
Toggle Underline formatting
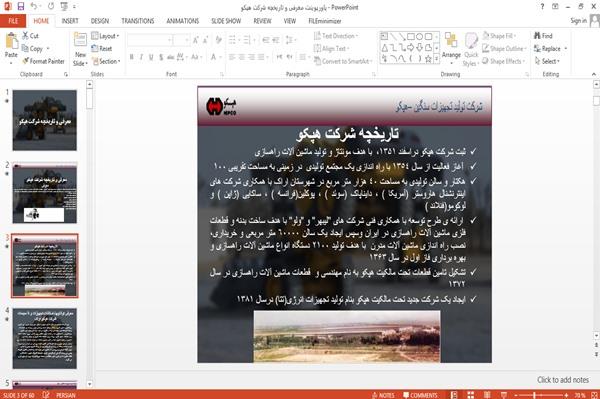pyautogui.click(x=151, y=57)
